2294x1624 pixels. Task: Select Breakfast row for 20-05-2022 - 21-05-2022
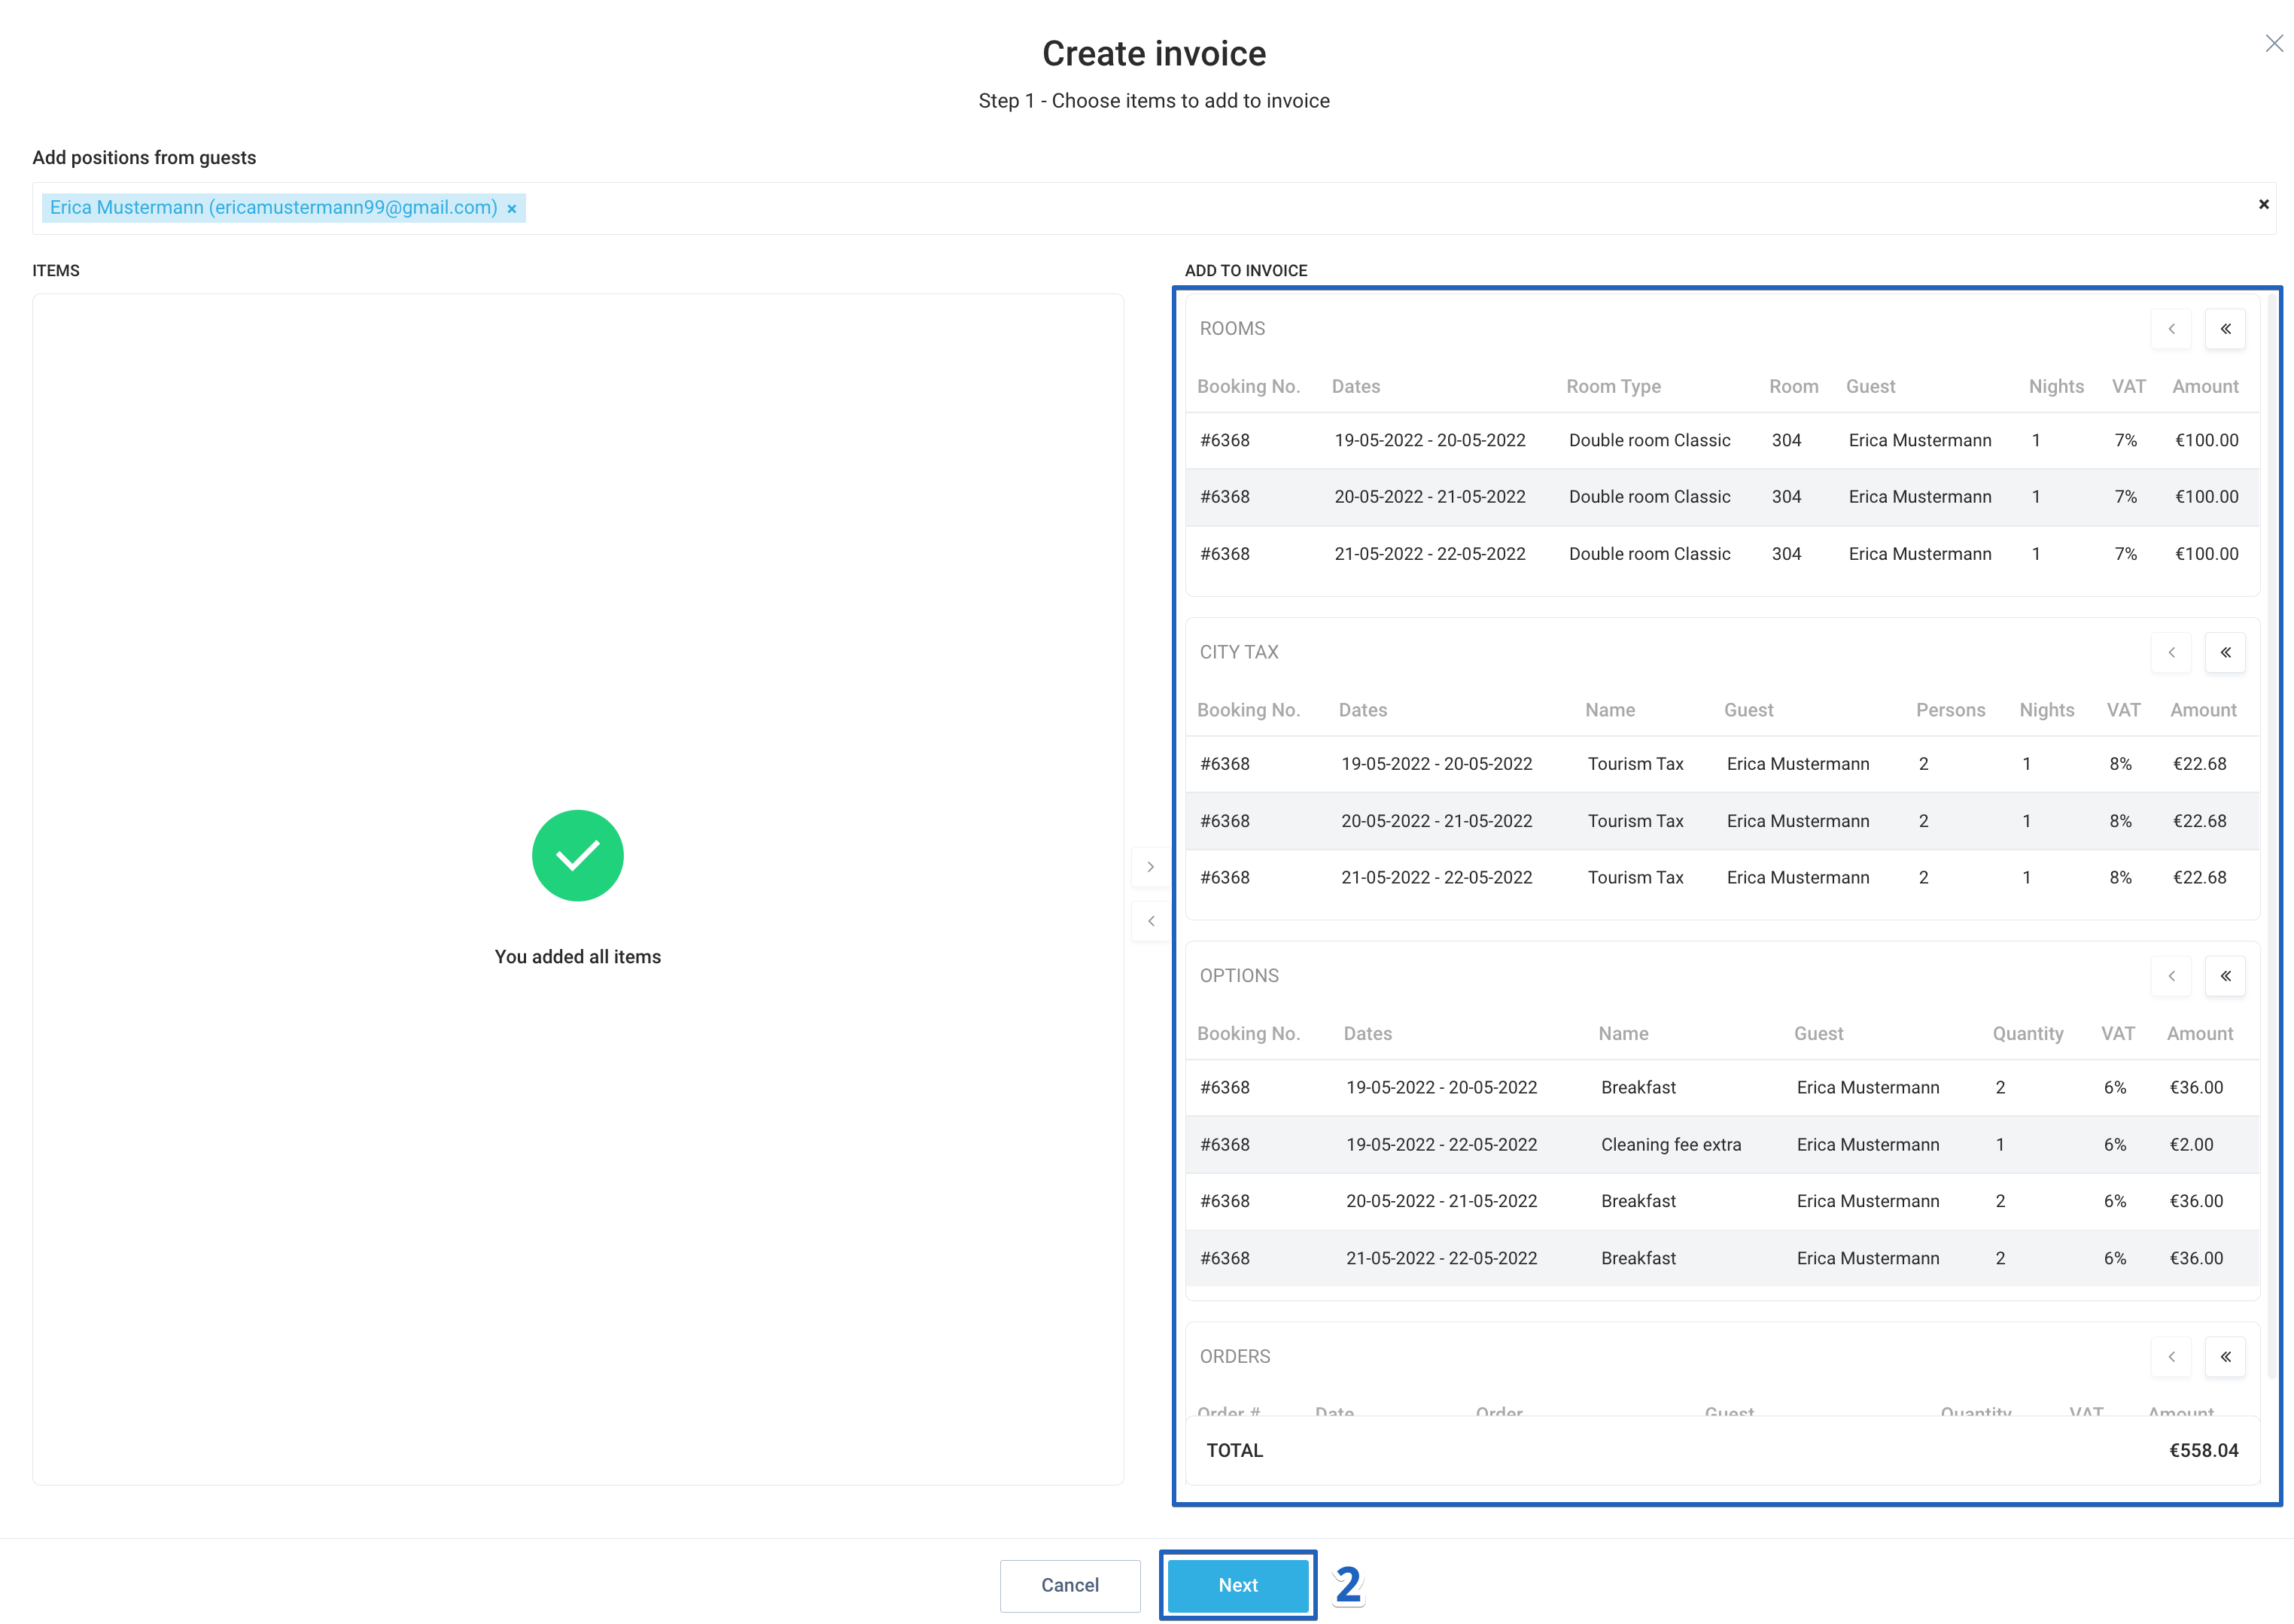point(1722,1201)
